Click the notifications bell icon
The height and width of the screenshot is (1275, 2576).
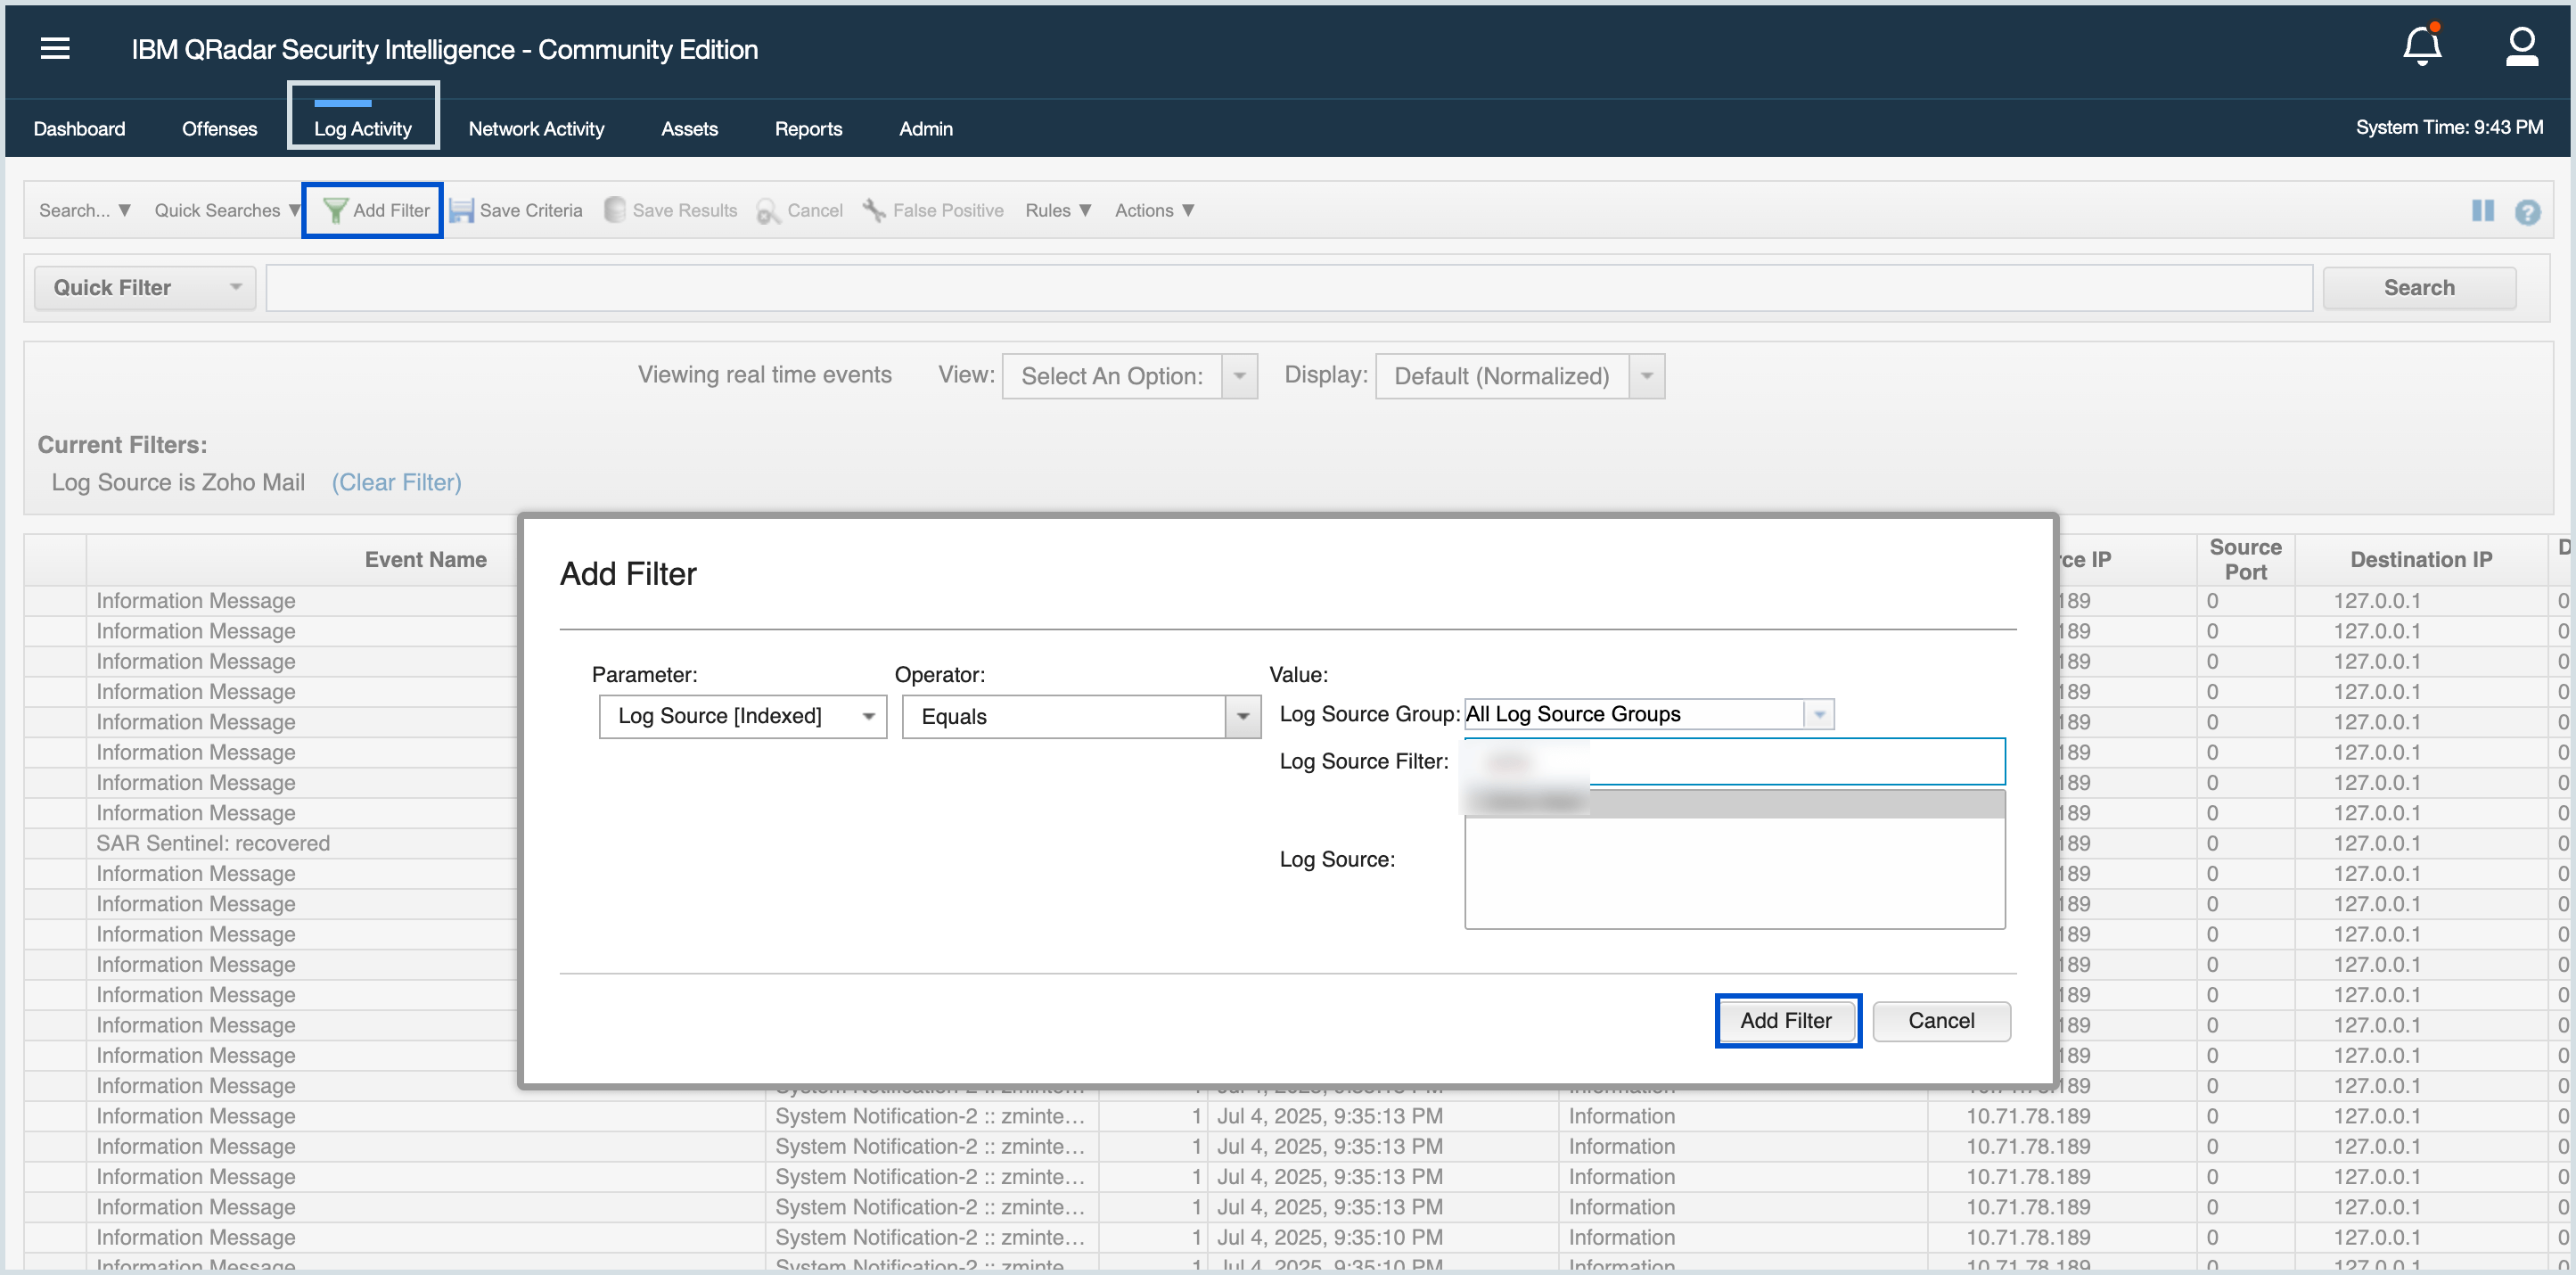click(2421, 46)
